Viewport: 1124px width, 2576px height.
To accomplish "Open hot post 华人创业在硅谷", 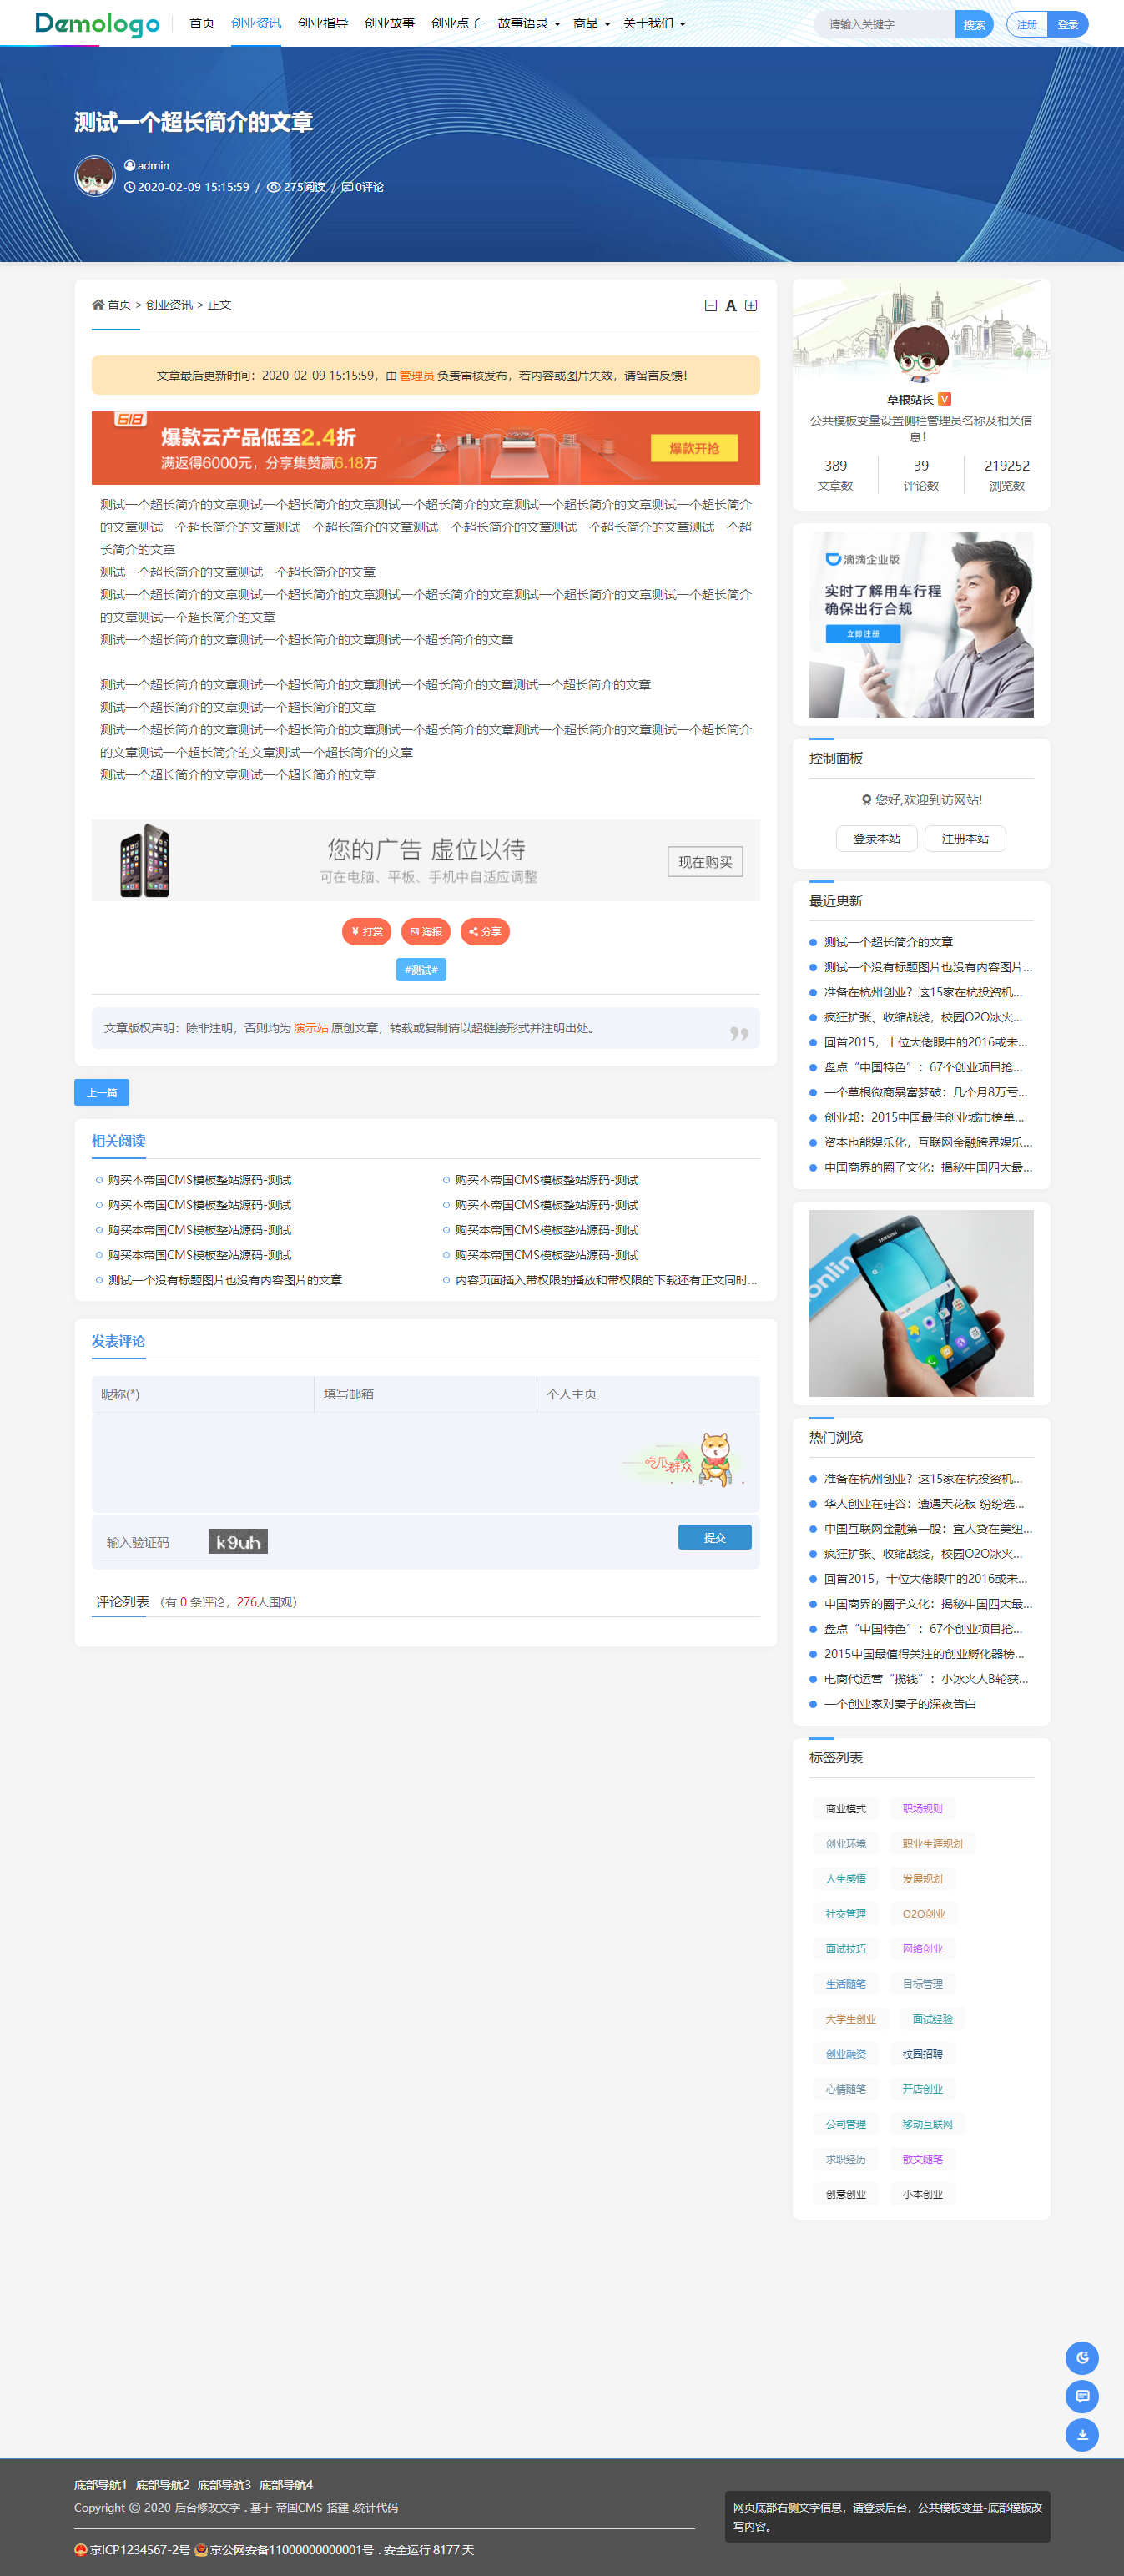I will pos(924,1503).
